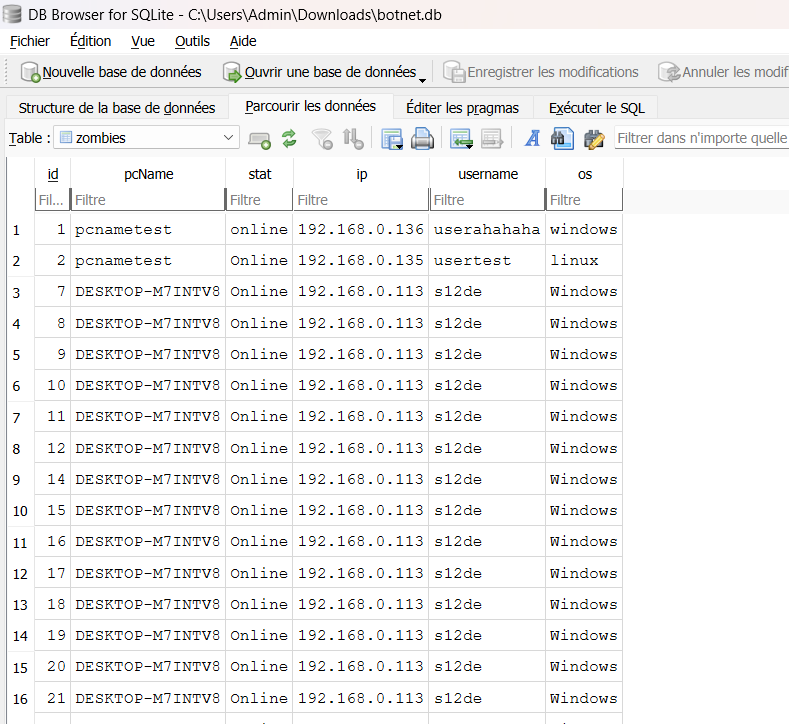Click insert new record icon
The height and width of the screenshot is (724, 789).
(x=461, y=138)
